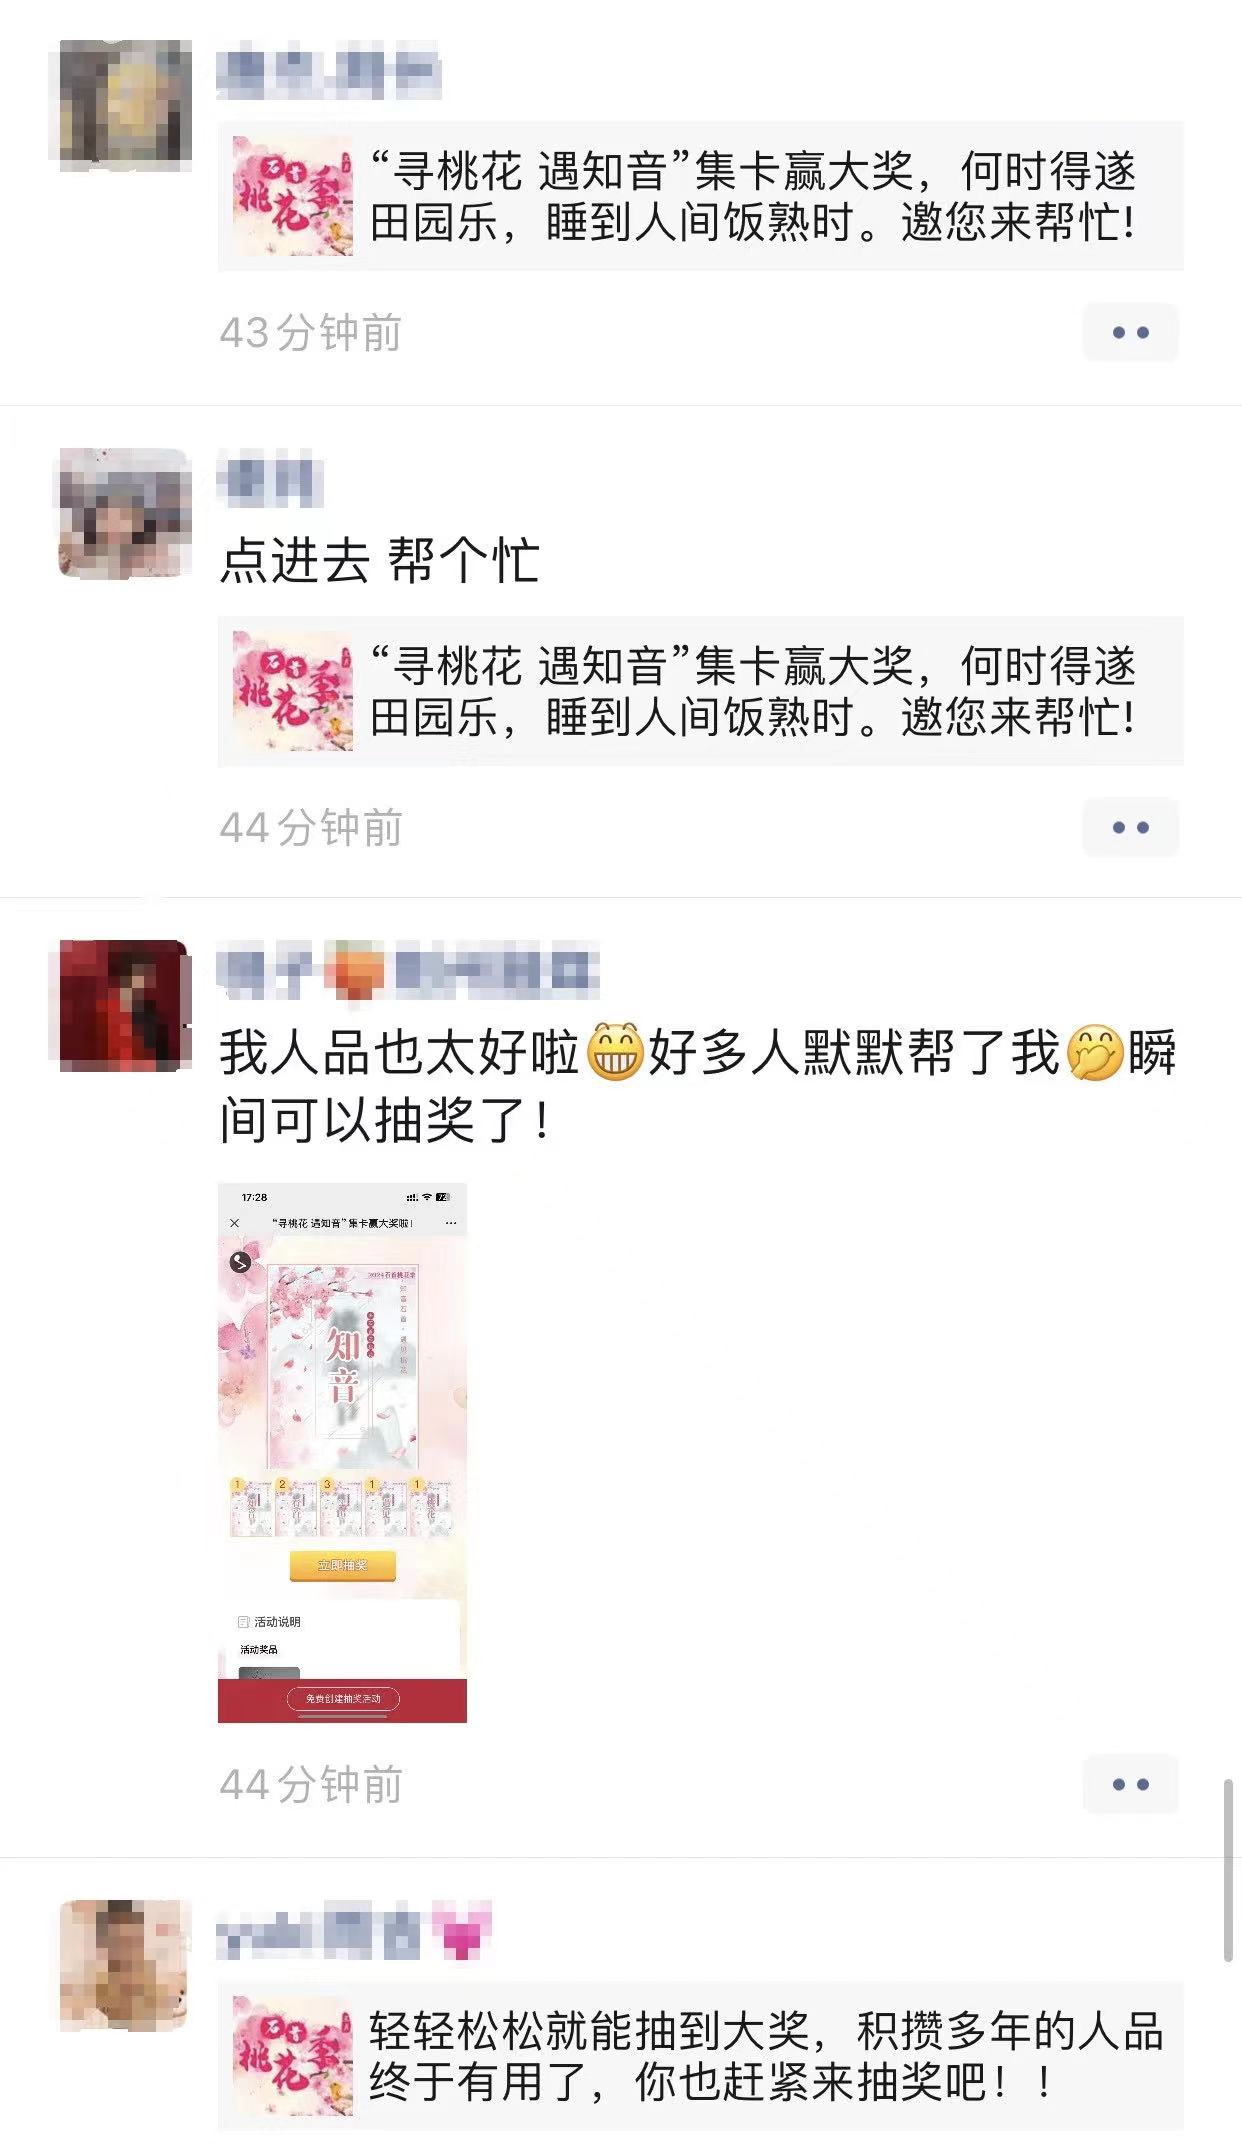Tap the username above 我人品也太好啦
1242x2144 pixels.
click(408, 970)
